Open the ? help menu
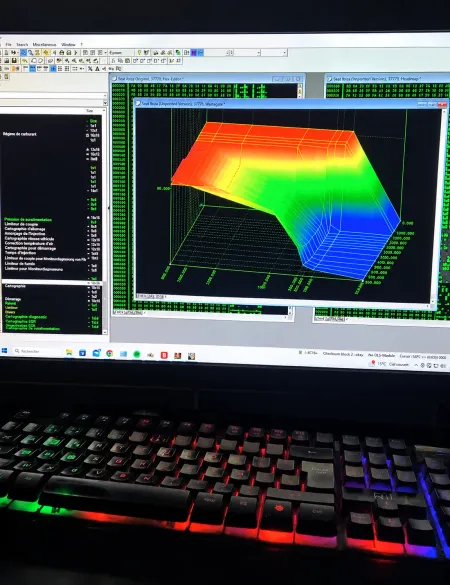The image size is (450, 585). [82, 44]
